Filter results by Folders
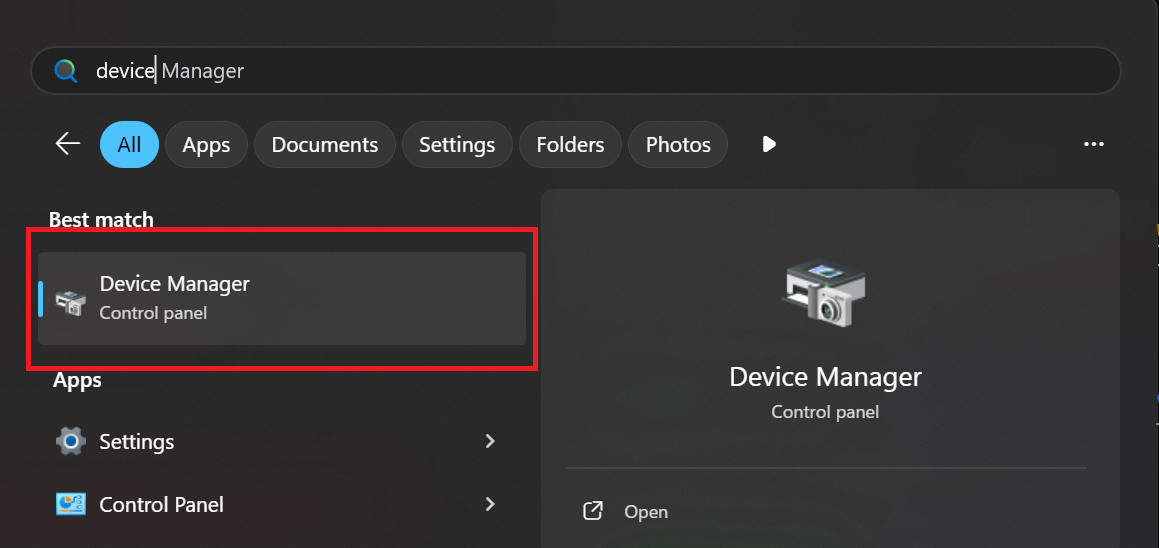Screen dimensions: 1159x548 [x=570, y=145]
